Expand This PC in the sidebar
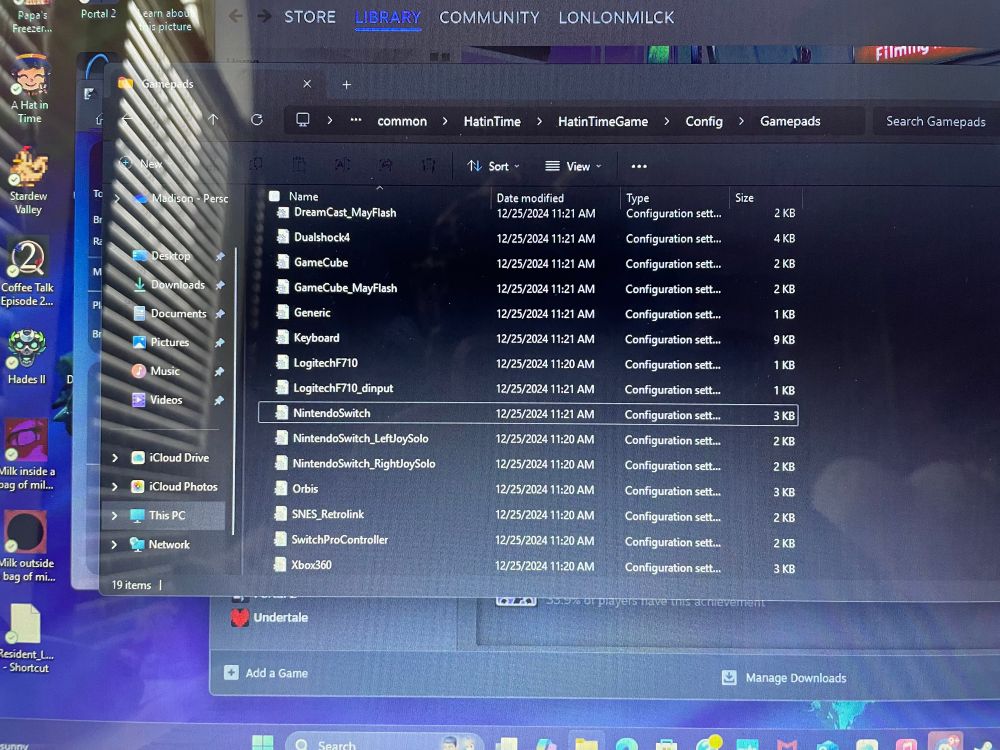 point(115,515)
